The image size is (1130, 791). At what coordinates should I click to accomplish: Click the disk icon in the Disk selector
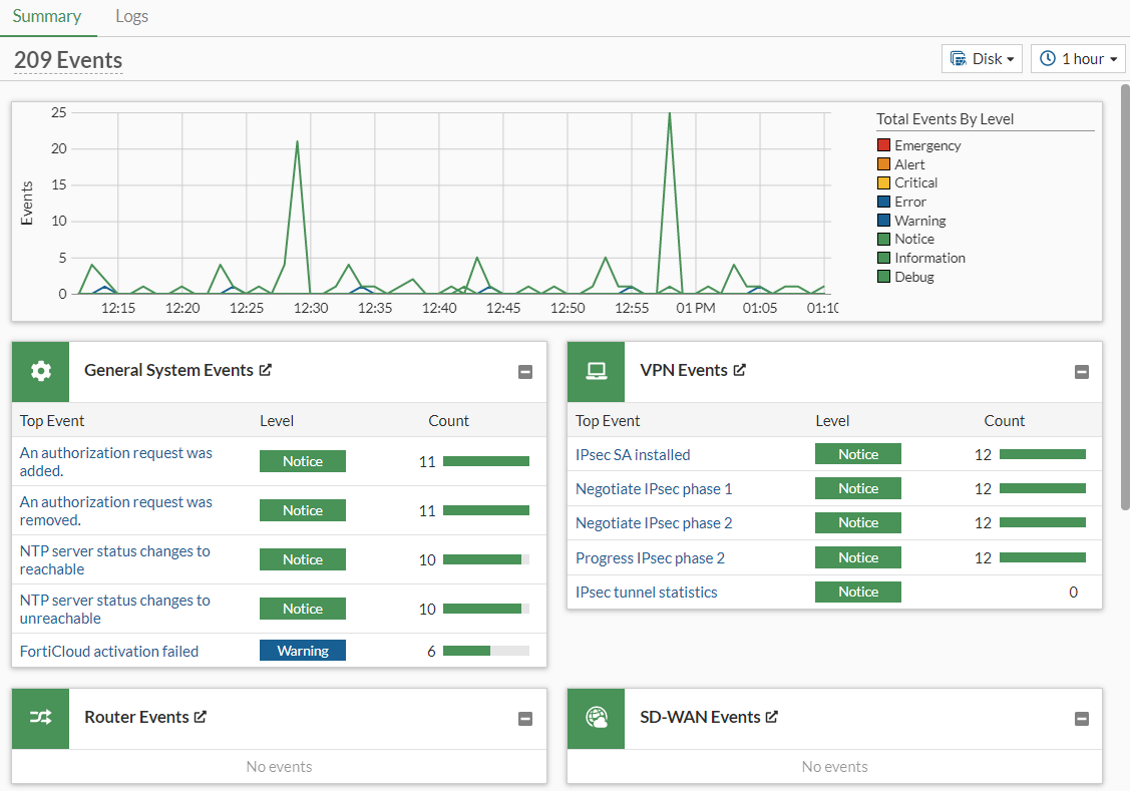pos(959,58)
